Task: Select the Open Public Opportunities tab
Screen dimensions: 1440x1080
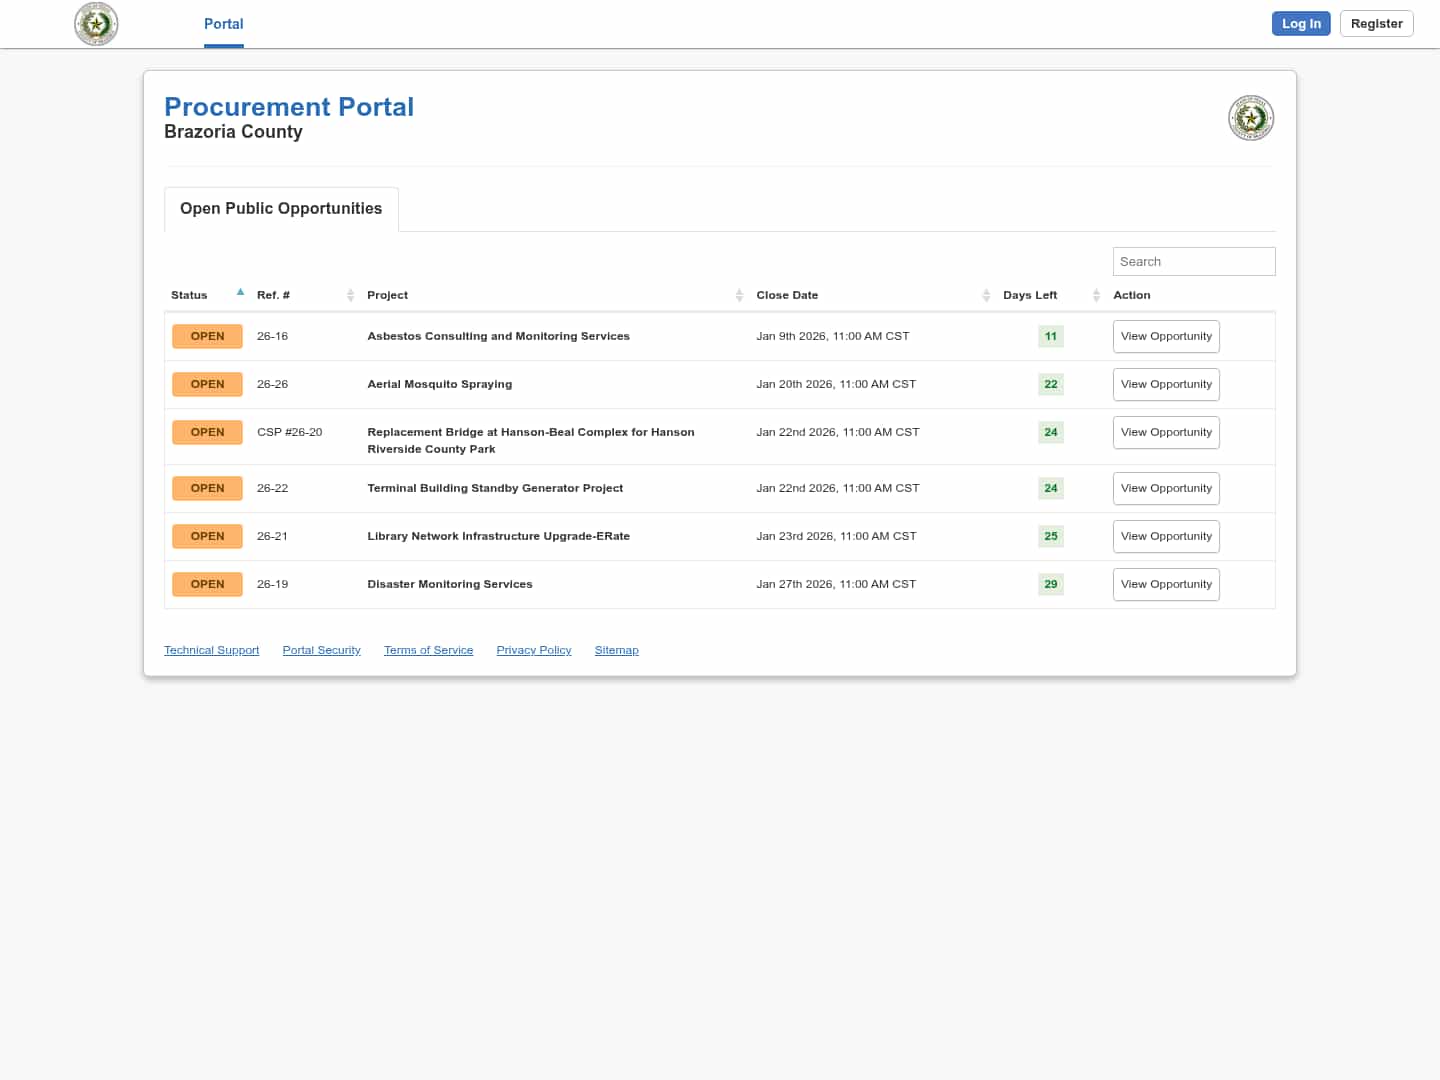Action: [281, 209]
